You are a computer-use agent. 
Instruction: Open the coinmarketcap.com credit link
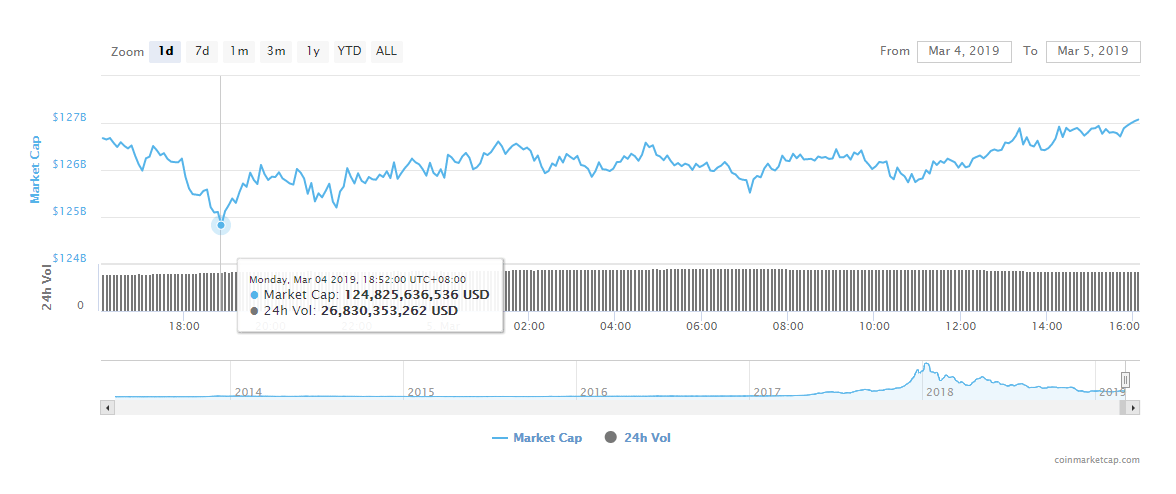click(1097, 460)
